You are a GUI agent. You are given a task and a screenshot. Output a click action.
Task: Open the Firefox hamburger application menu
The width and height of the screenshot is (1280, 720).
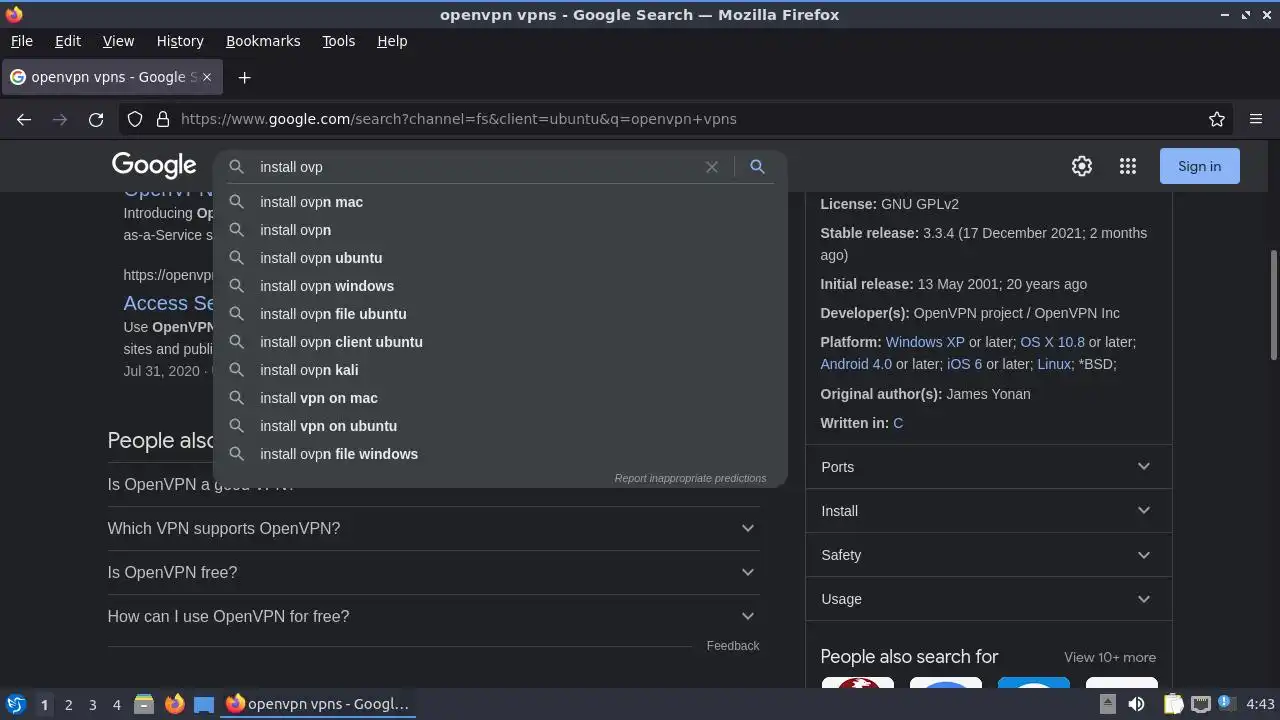(x=1256, y=119)
